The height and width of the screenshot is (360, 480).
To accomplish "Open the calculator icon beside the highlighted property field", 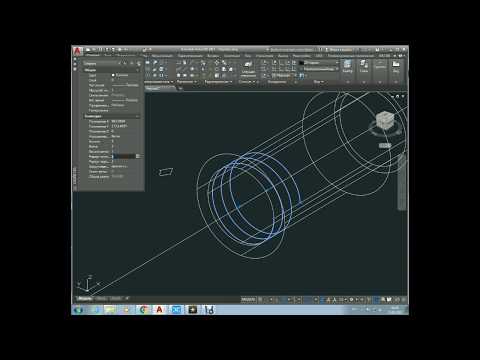I will tap(138, 156).
